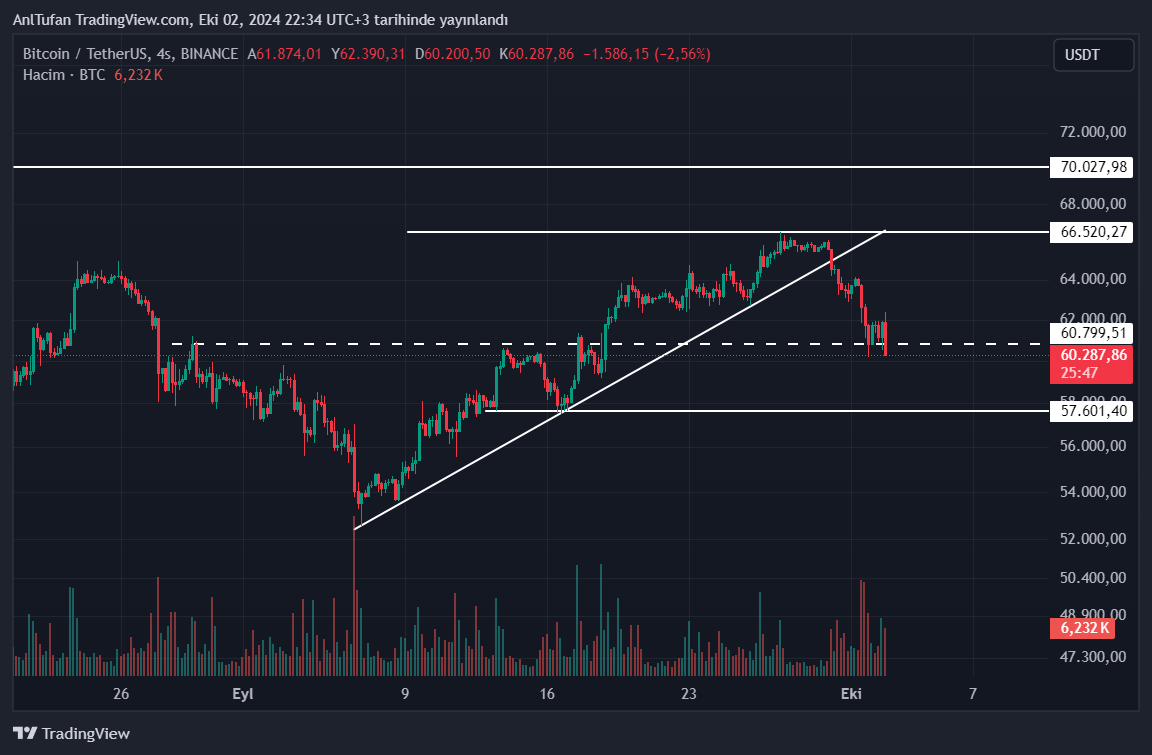Click the red current price 60.287,86 label
The height and width of the screenshot is (755, 1152).
1091,355
